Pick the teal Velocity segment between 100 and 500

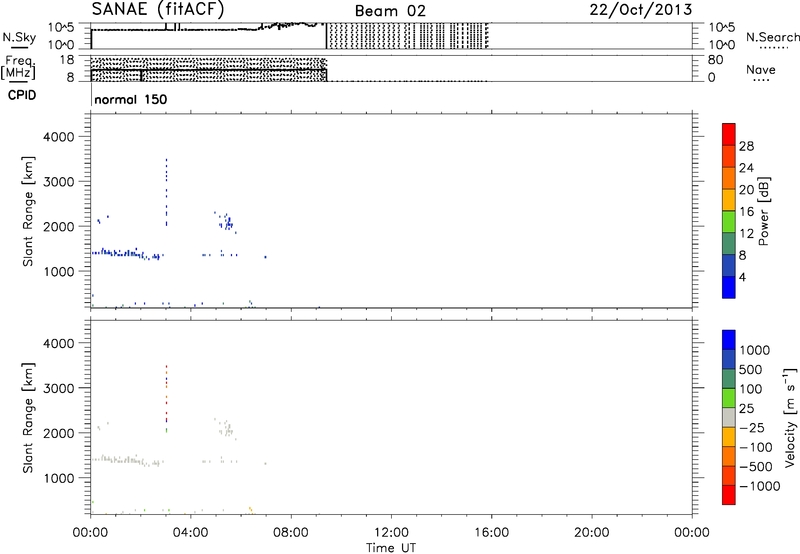pos(729,379)
